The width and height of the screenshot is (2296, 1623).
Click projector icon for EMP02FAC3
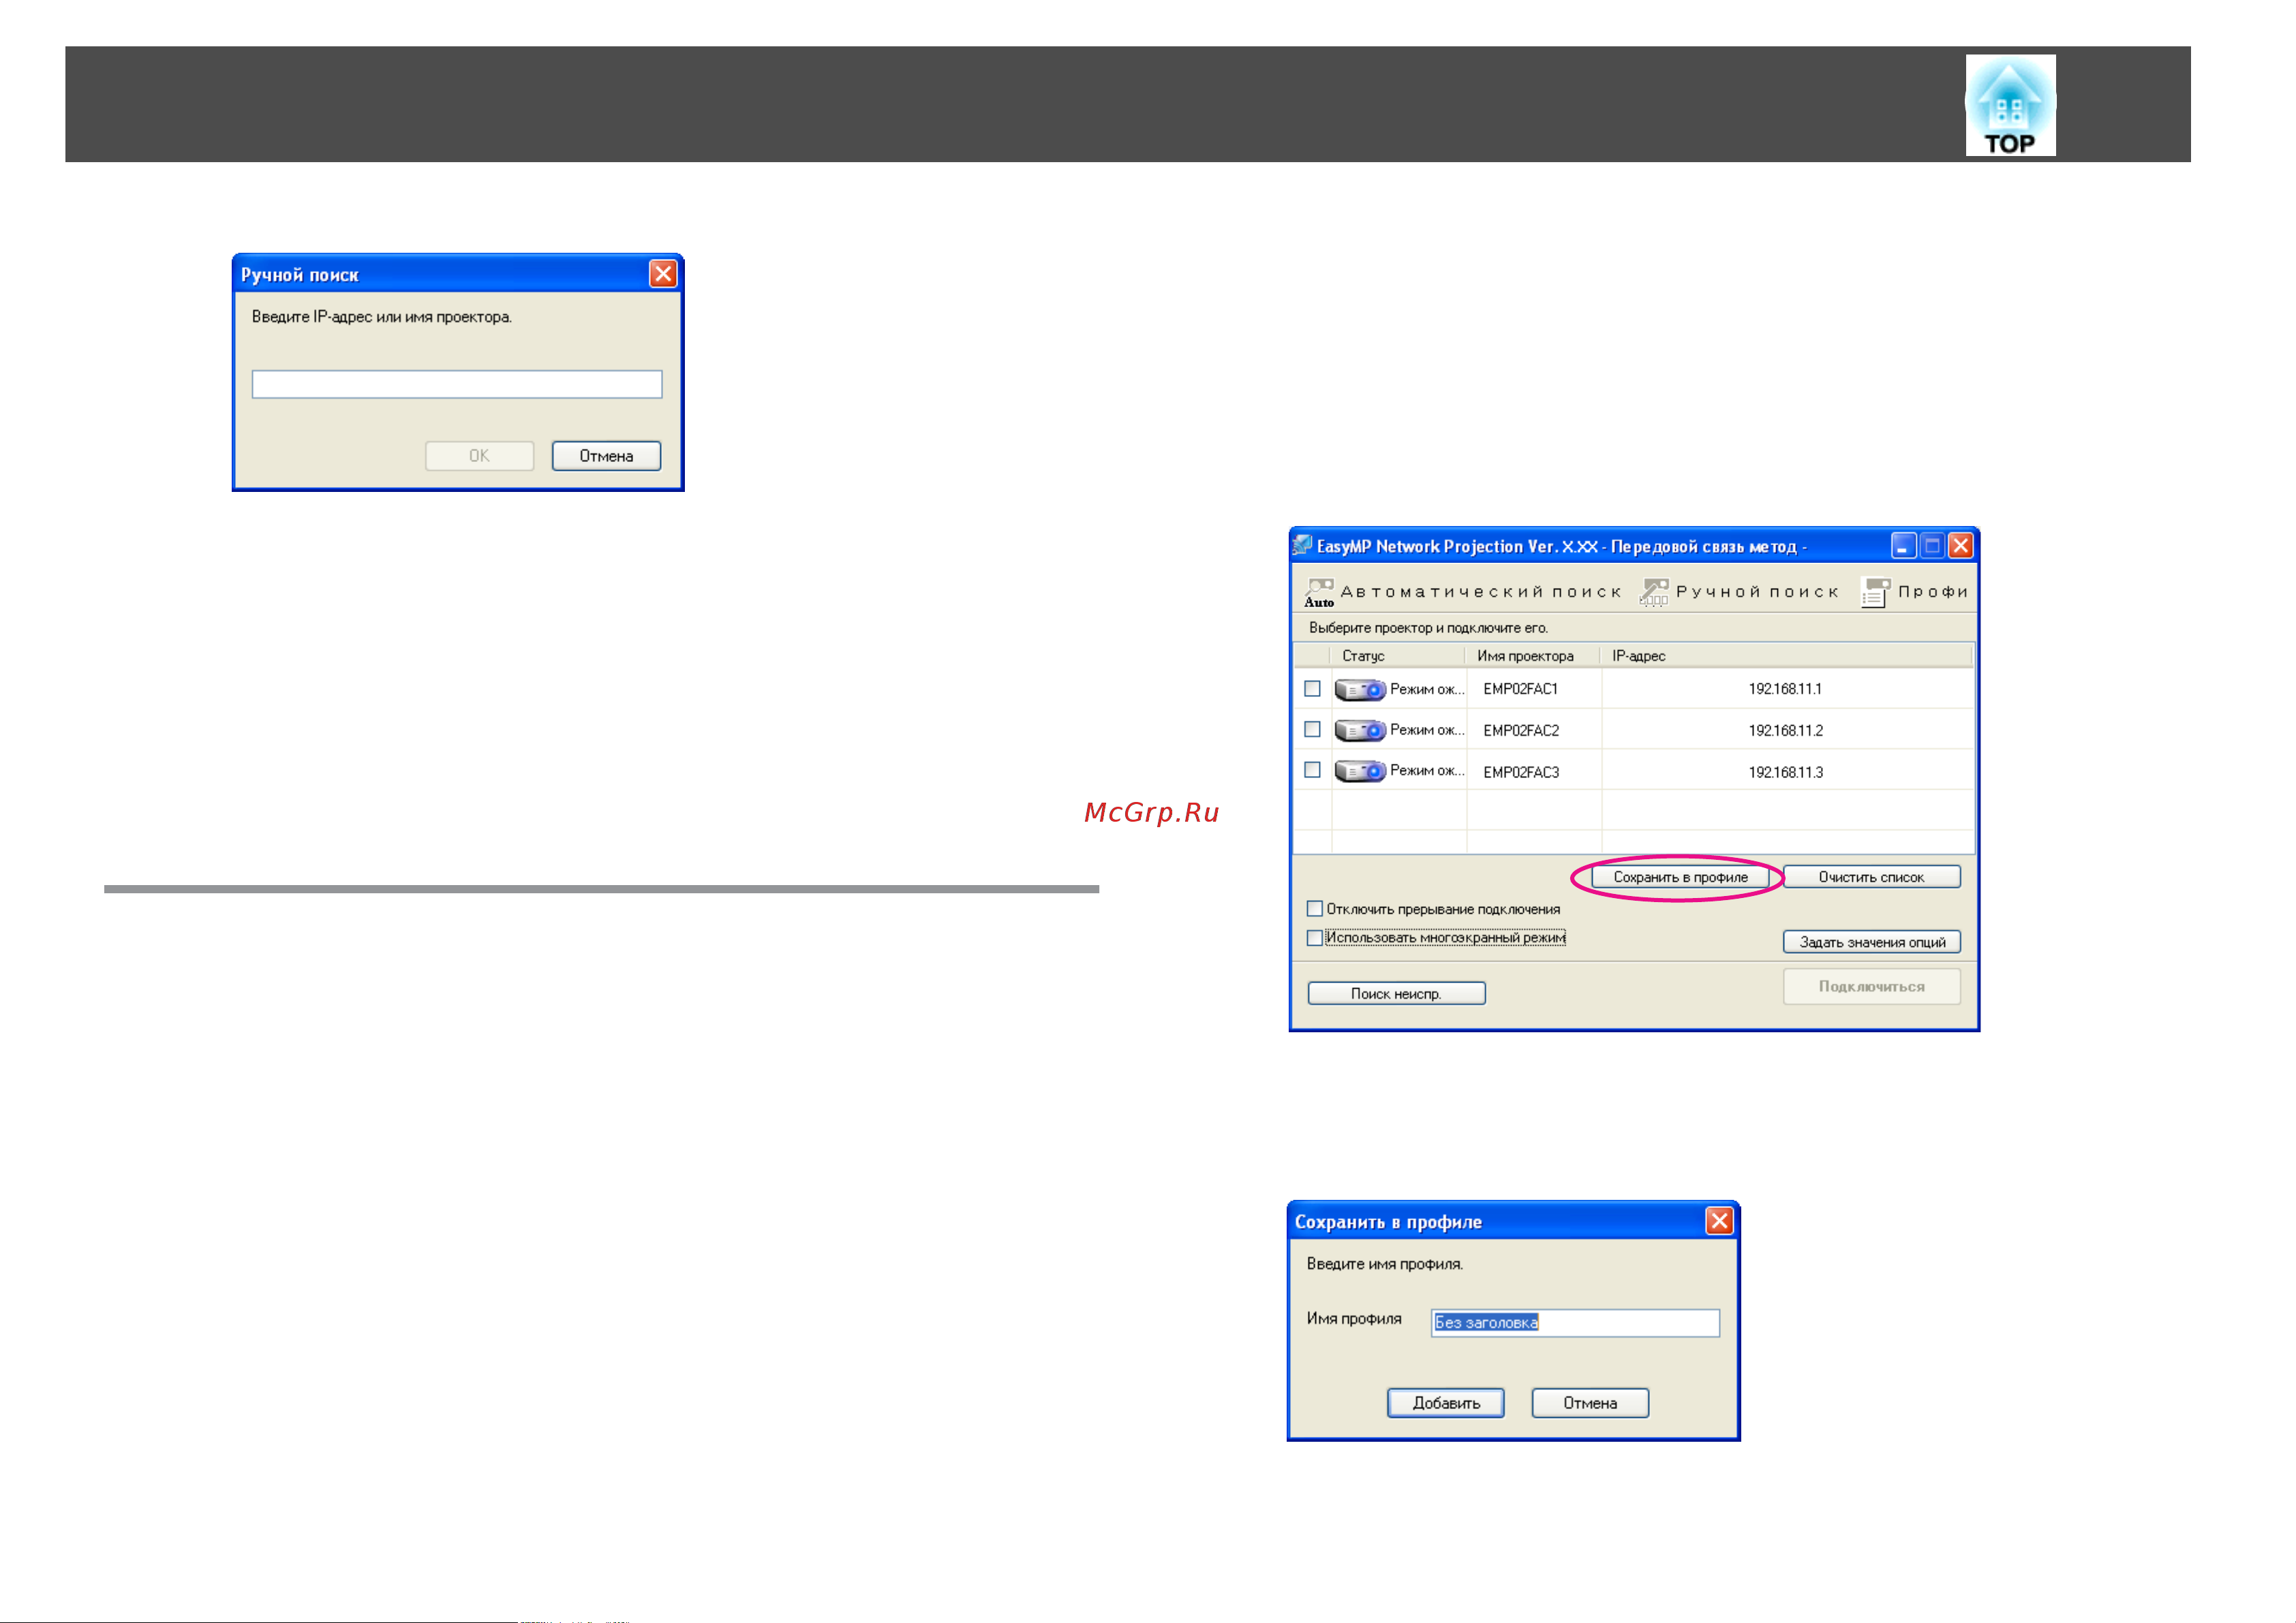(x=1359, y=771)
